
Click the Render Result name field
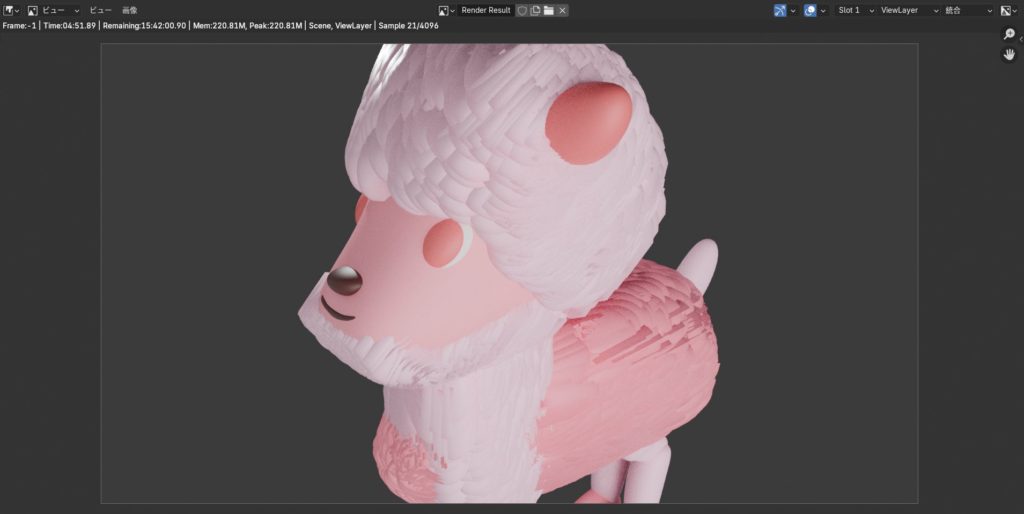click(x=485, y=10)
